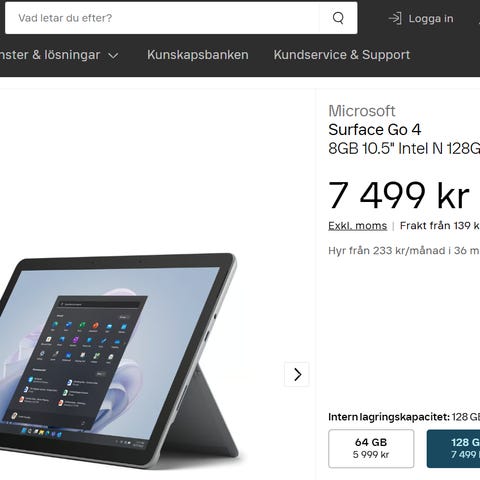Click the 5 999 kr price in 64 GB box
The width and height of the screenshot is (480, 480).
point(371,454)
